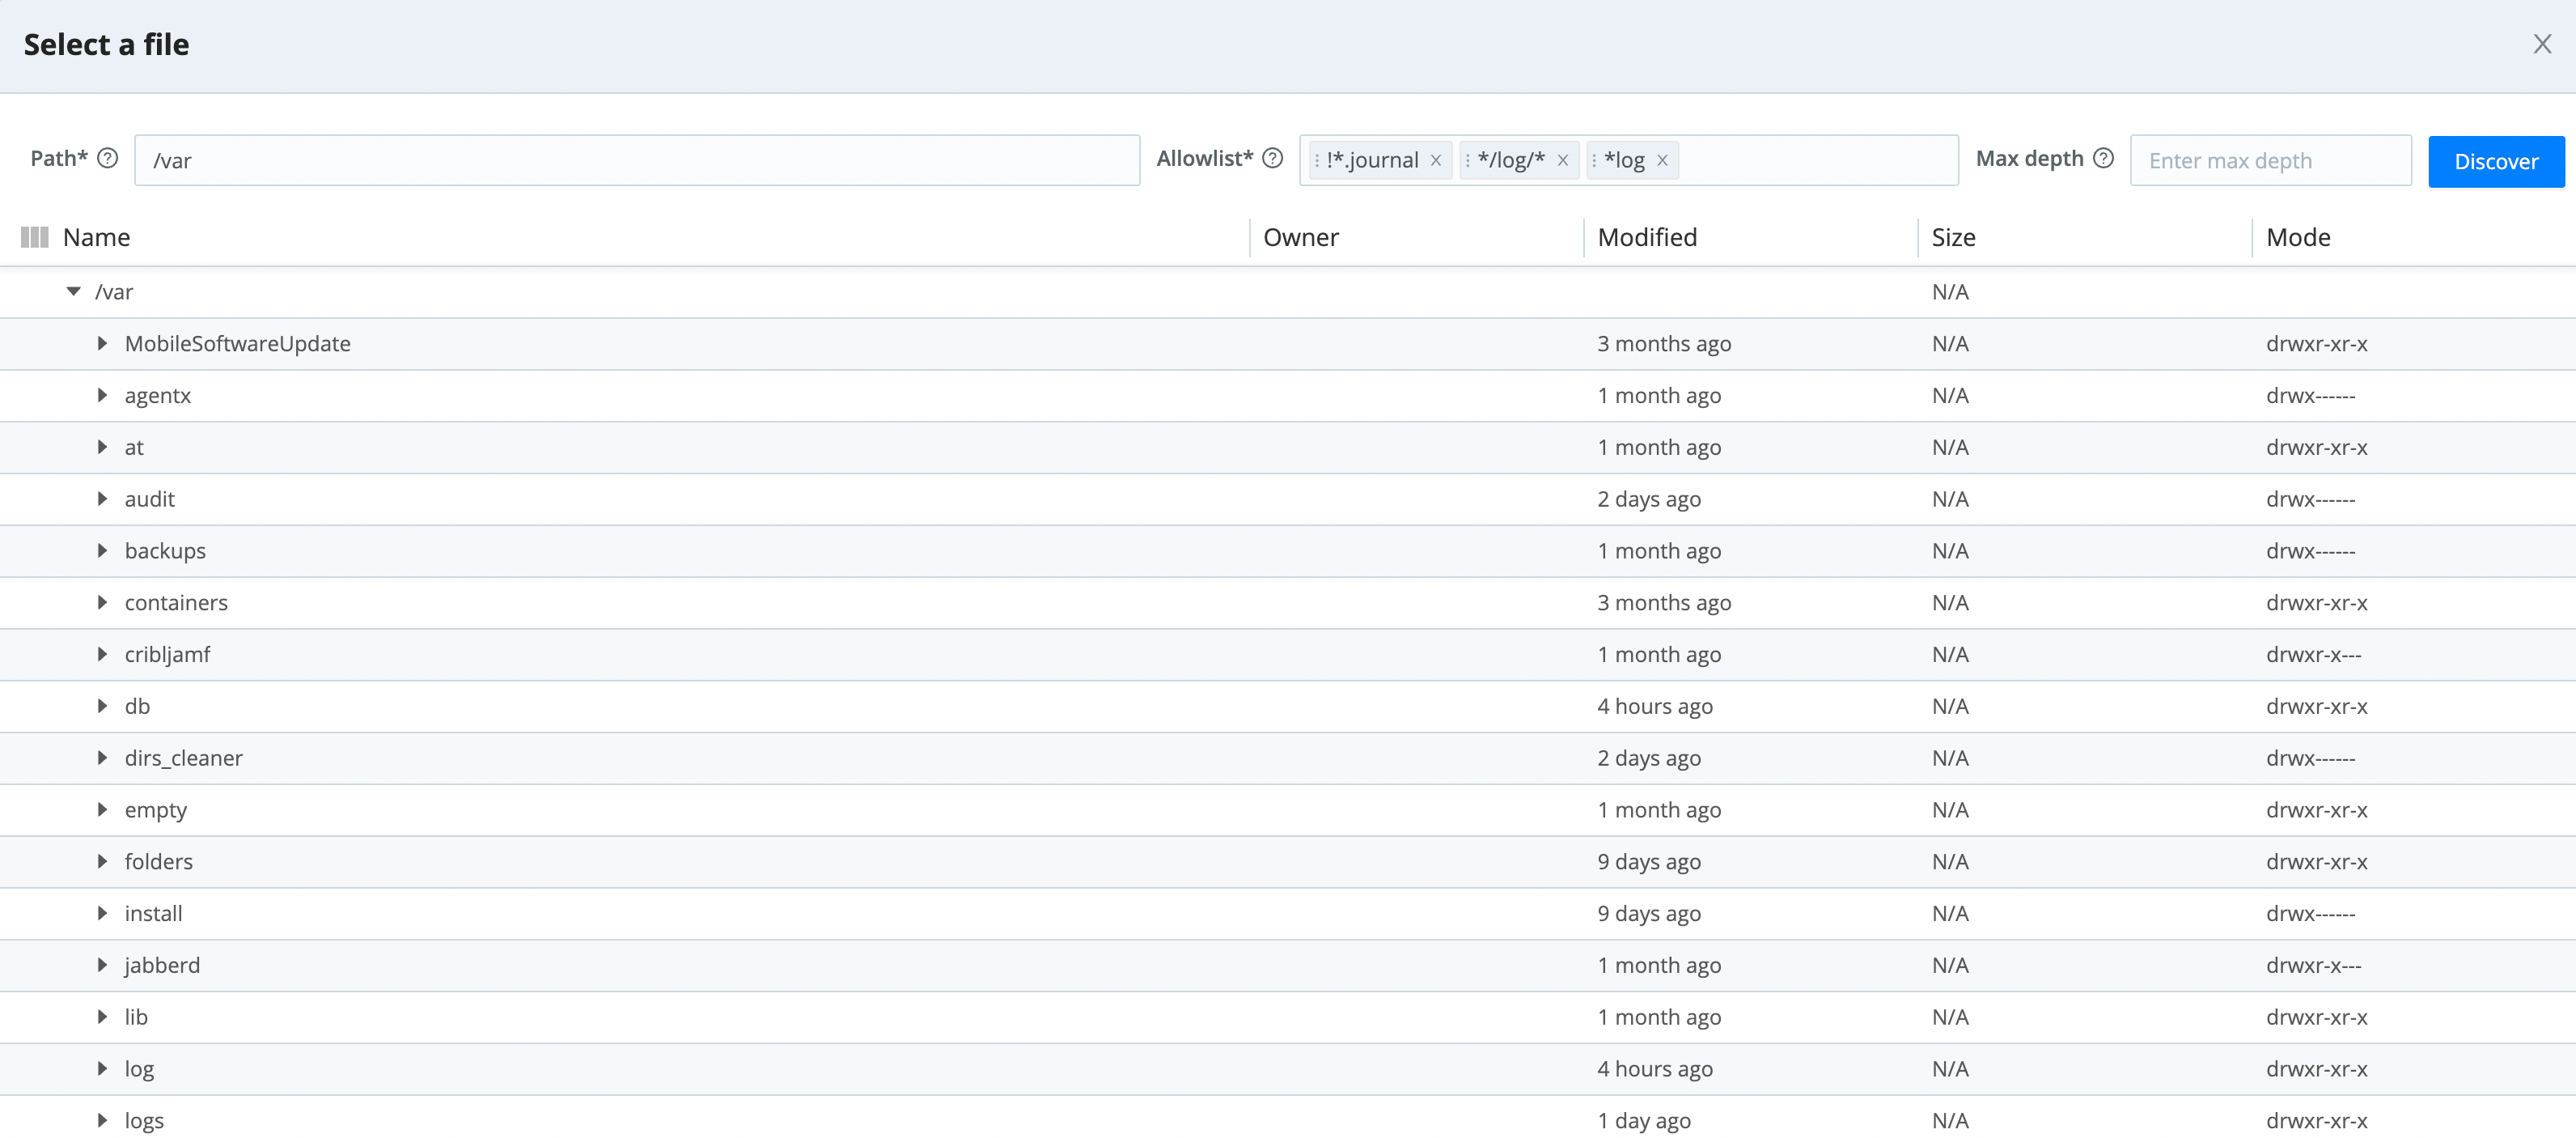
Task: Collapse the /var root directory
Action: pyautogui.click(x=72, y=291)
